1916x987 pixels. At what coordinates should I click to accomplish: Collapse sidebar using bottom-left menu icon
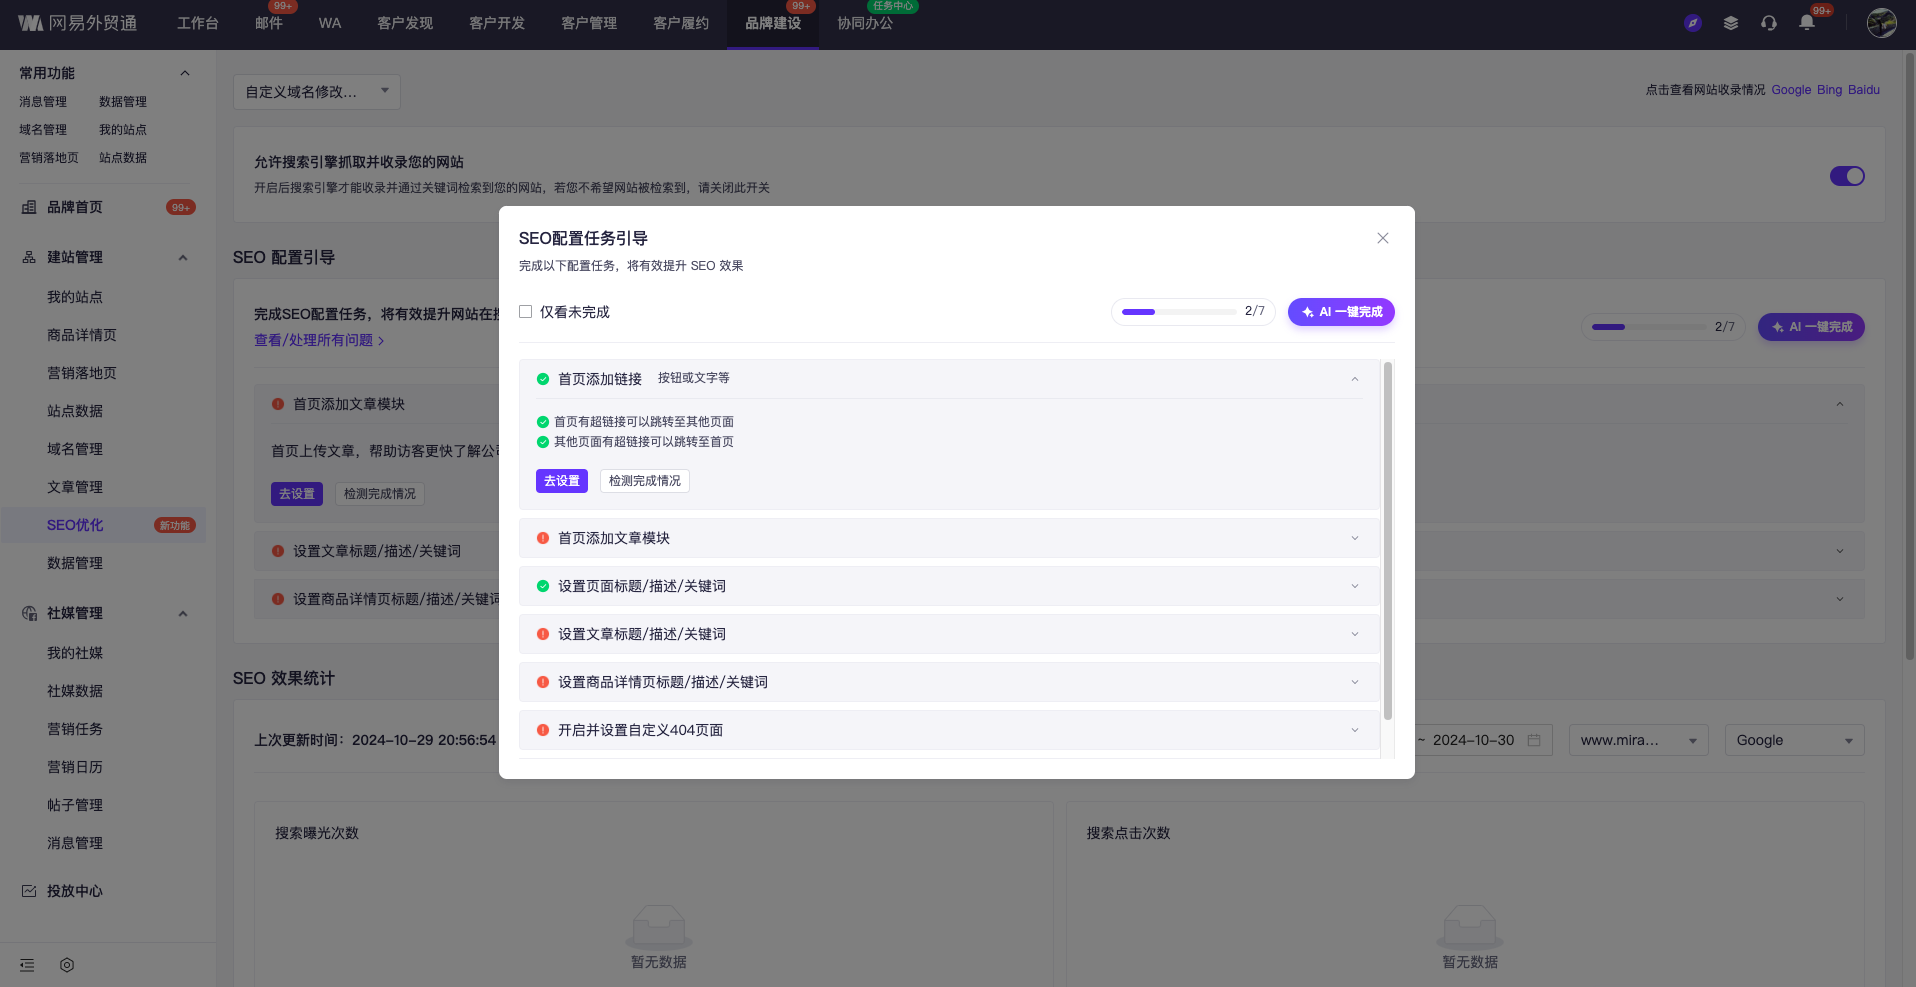click(x=27, y=965)
